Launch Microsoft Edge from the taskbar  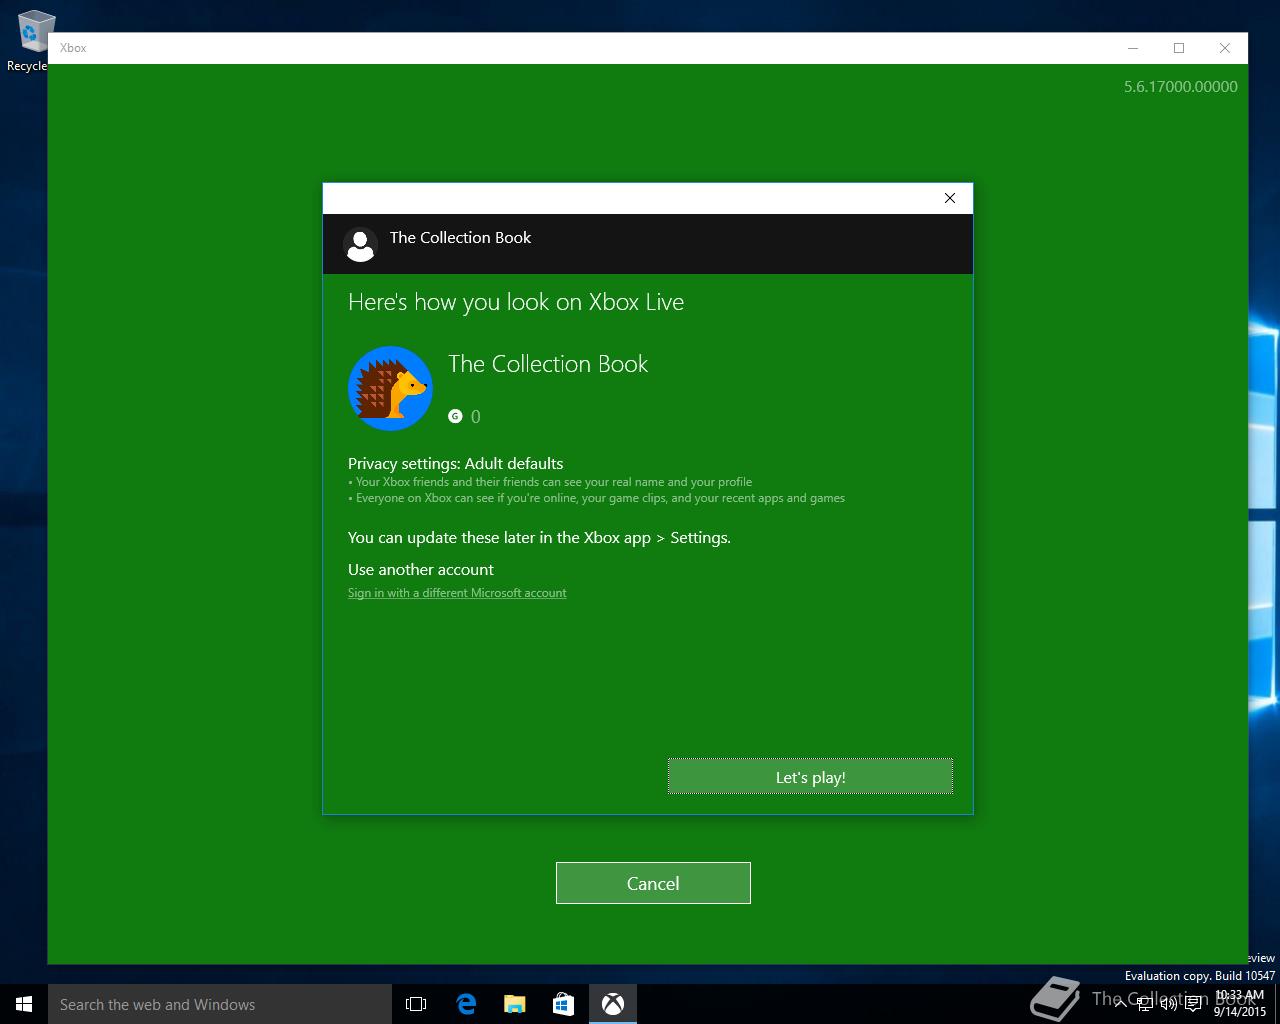click(466, 1004)
